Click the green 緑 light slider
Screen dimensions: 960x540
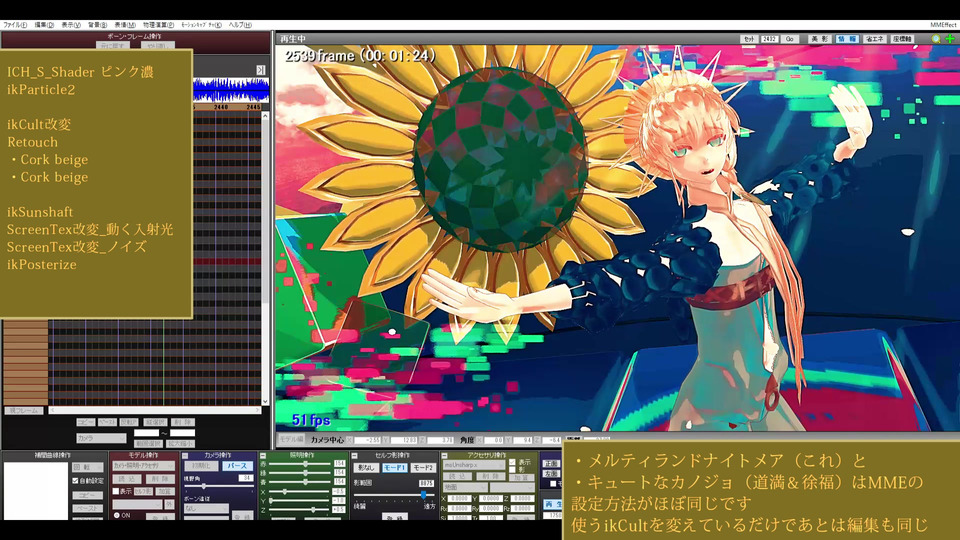(x=300, y=473)
